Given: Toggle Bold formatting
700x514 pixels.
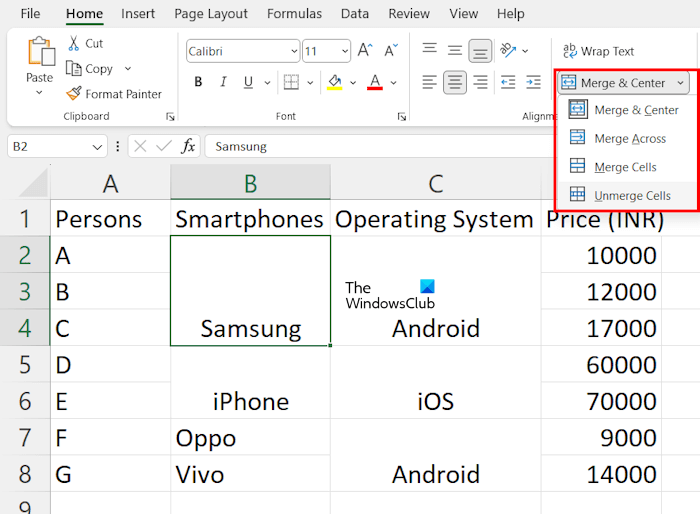Looking at the screenshot, I should (198, 82).
